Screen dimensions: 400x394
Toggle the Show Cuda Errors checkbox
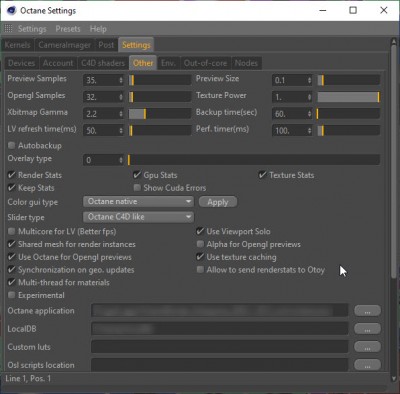point(137,188)
